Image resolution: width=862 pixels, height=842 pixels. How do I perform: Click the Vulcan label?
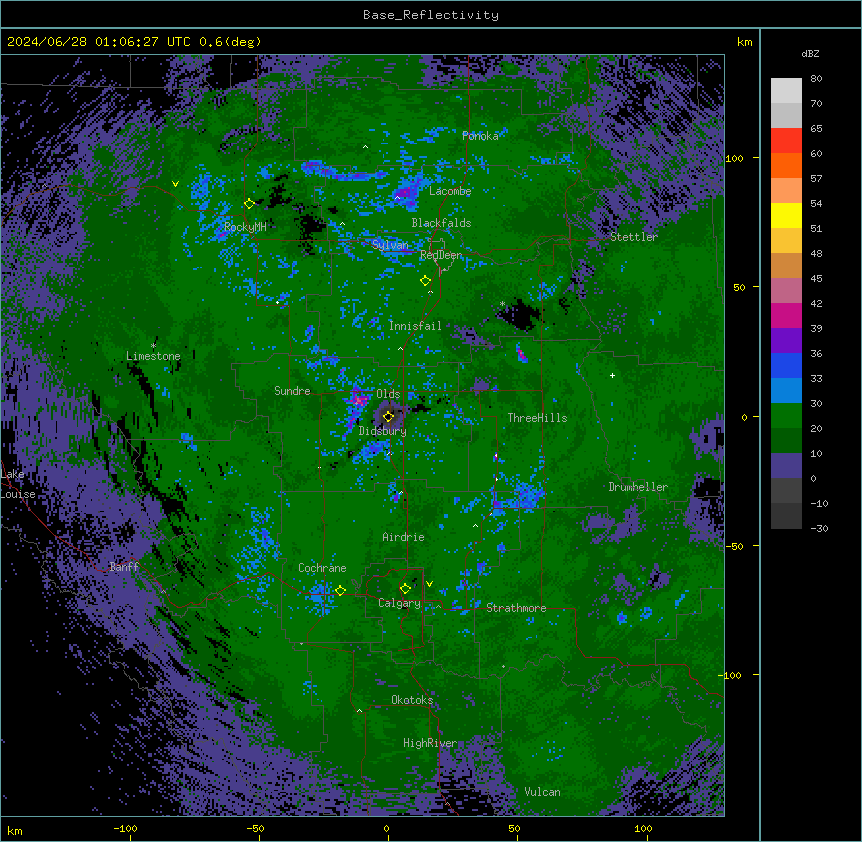click(543, 792)
